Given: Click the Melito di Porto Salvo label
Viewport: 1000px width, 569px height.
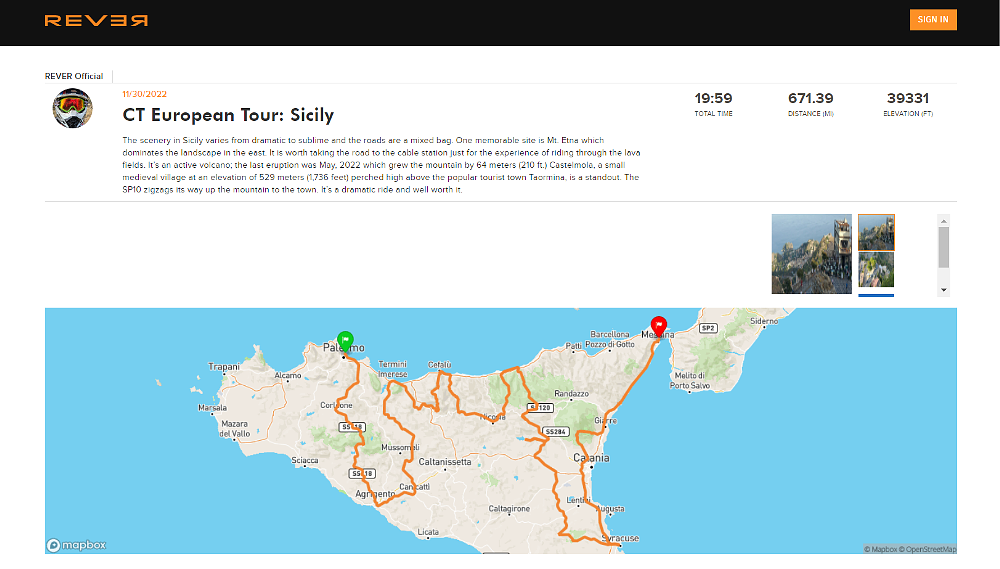Looking at the screenshot, I should coord(689,380).
